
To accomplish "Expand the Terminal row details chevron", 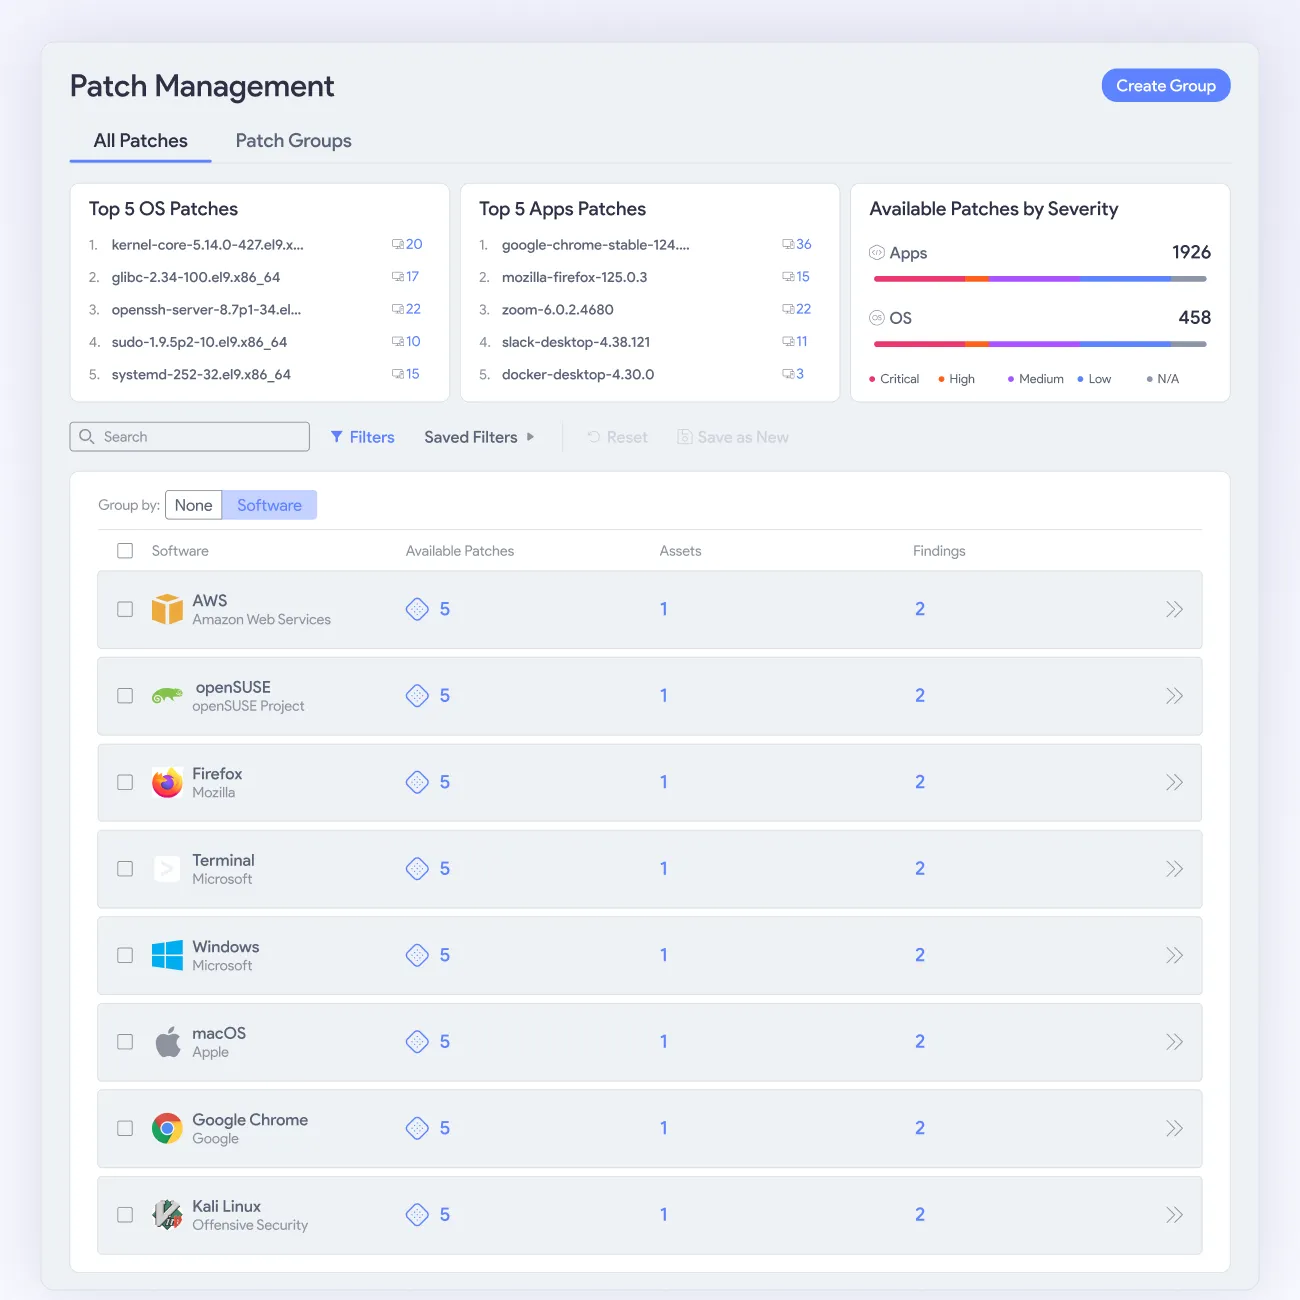I will tap(1174, 869).
